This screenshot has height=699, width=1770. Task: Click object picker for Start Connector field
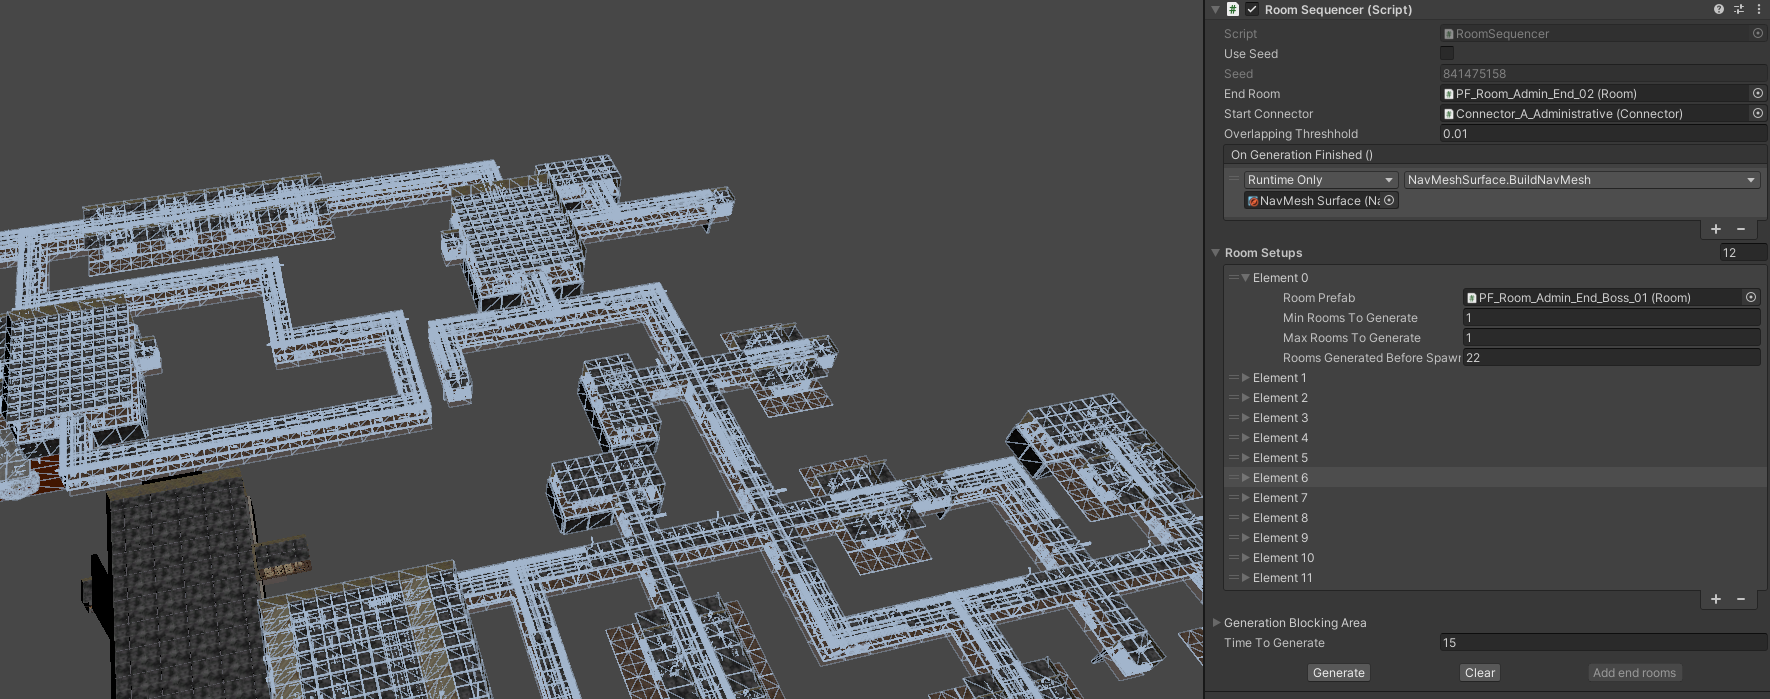coord(1757,113)
